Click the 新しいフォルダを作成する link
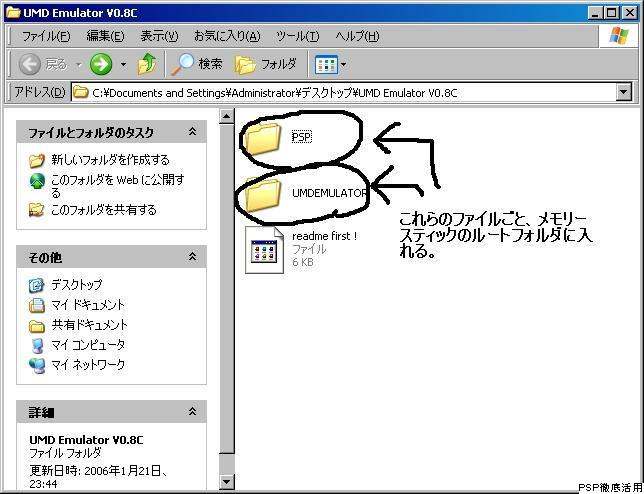644x494 pixels. 110,160
